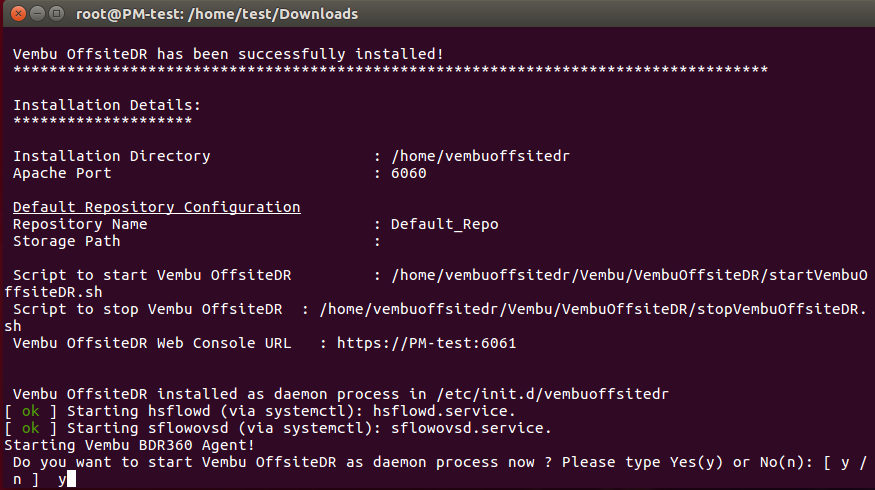
Task: Close the terminal window
Action: coord(18,13)
